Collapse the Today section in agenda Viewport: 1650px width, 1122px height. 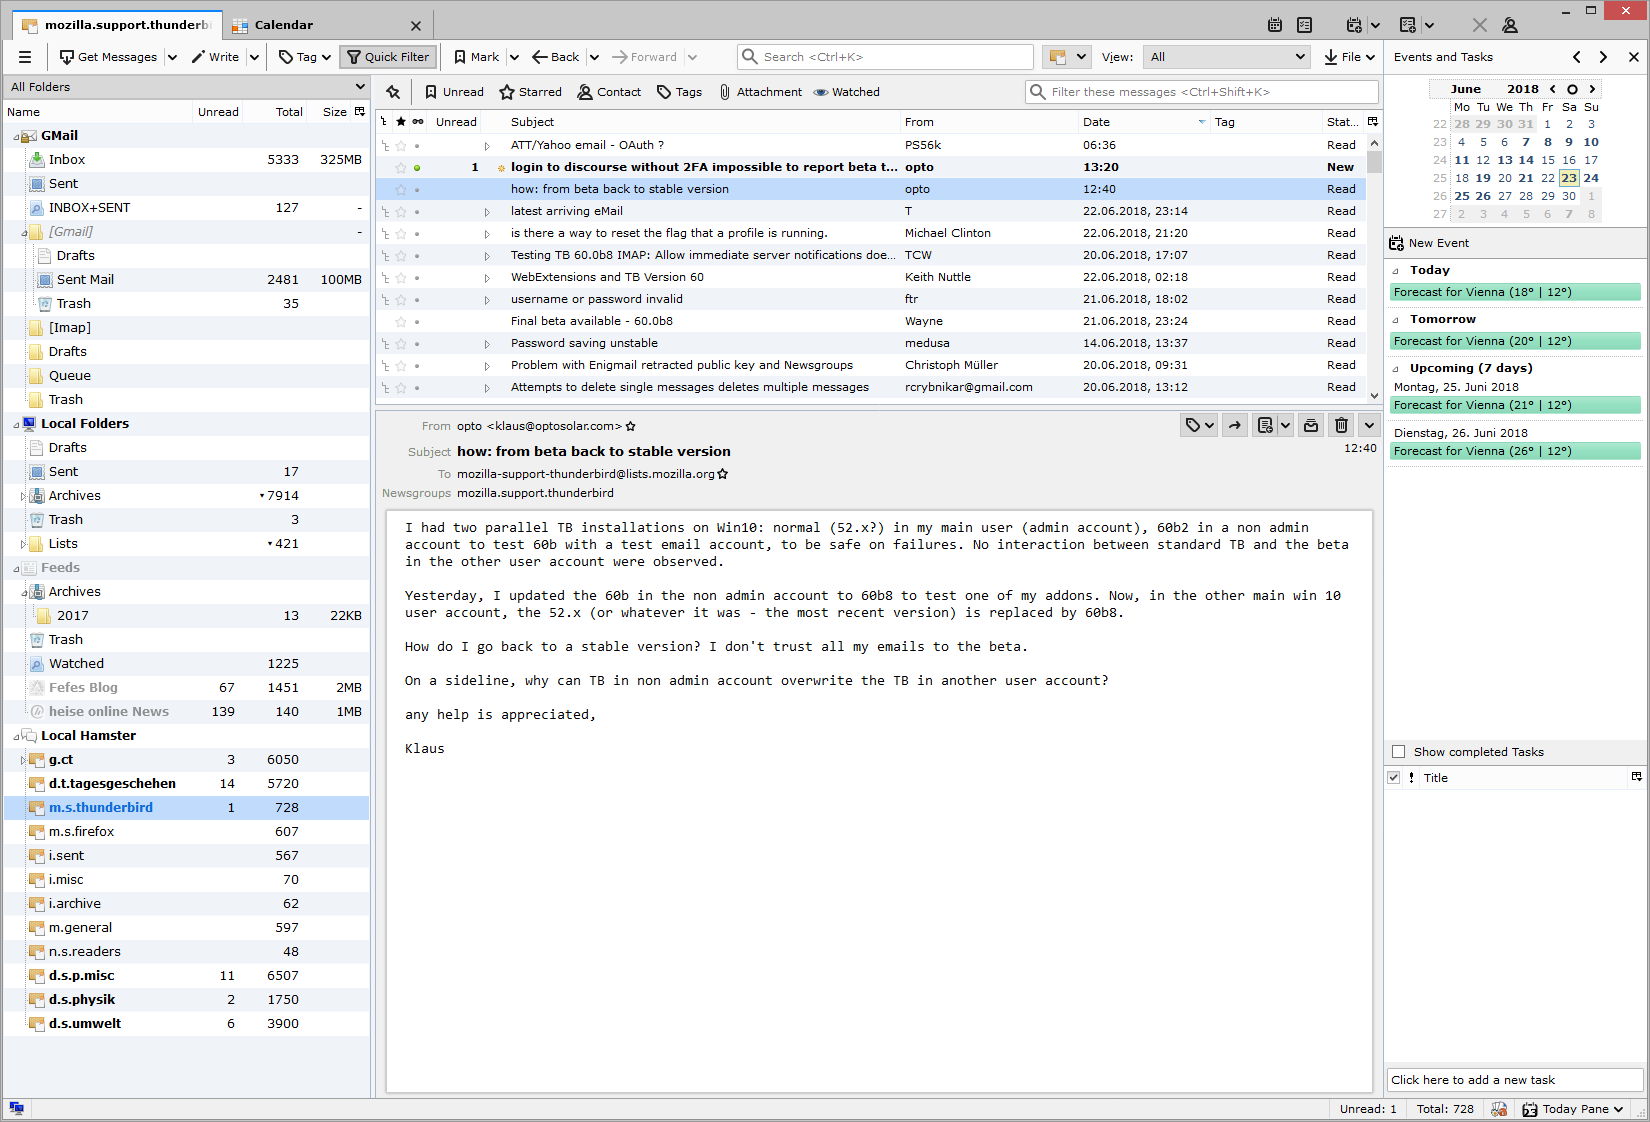[1397, 271]
